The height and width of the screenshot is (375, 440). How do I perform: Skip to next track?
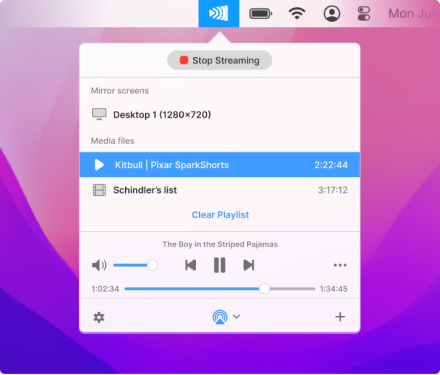[249, 265]
